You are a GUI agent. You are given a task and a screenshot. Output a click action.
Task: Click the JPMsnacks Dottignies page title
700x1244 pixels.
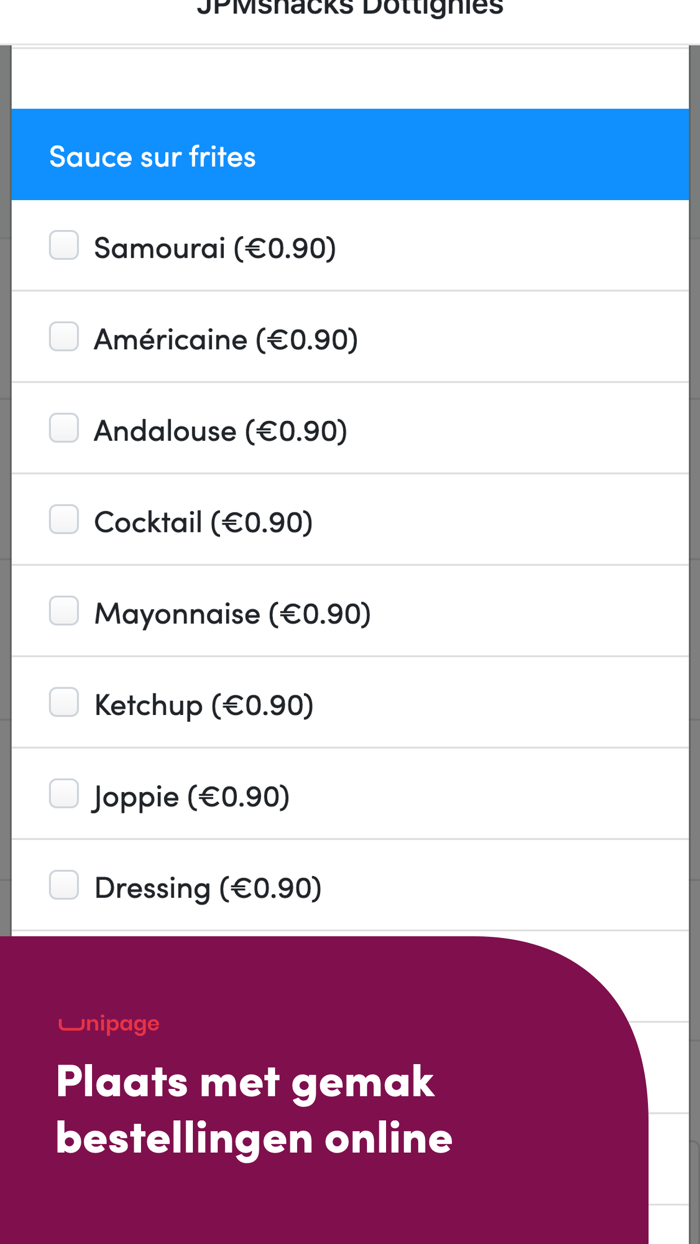tap(350, 10)
